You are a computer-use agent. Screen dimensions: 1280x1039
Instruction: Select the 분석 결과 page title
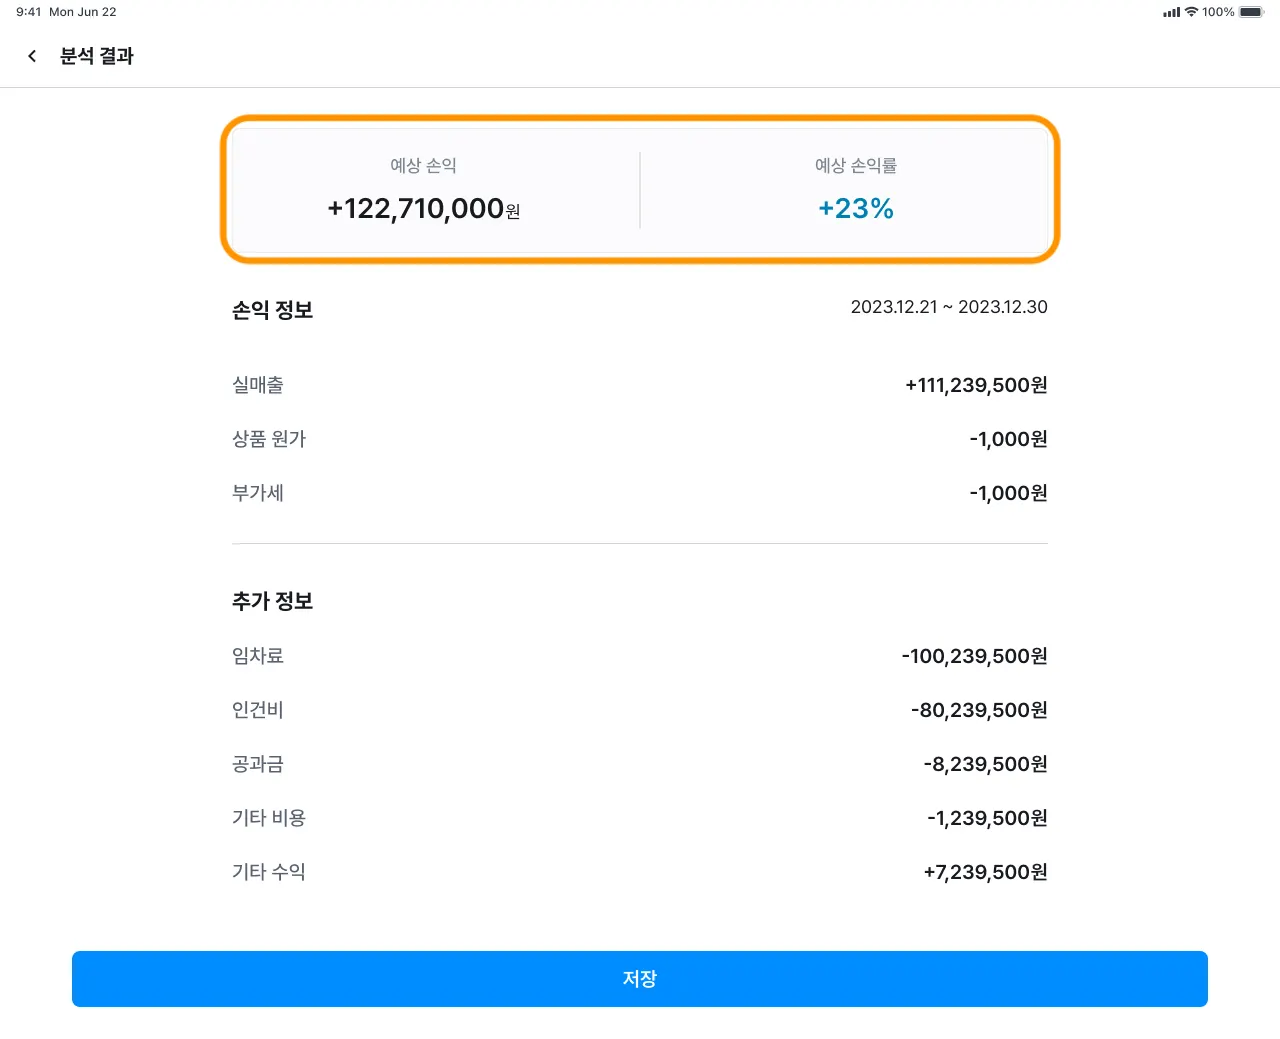click(97, 56)
